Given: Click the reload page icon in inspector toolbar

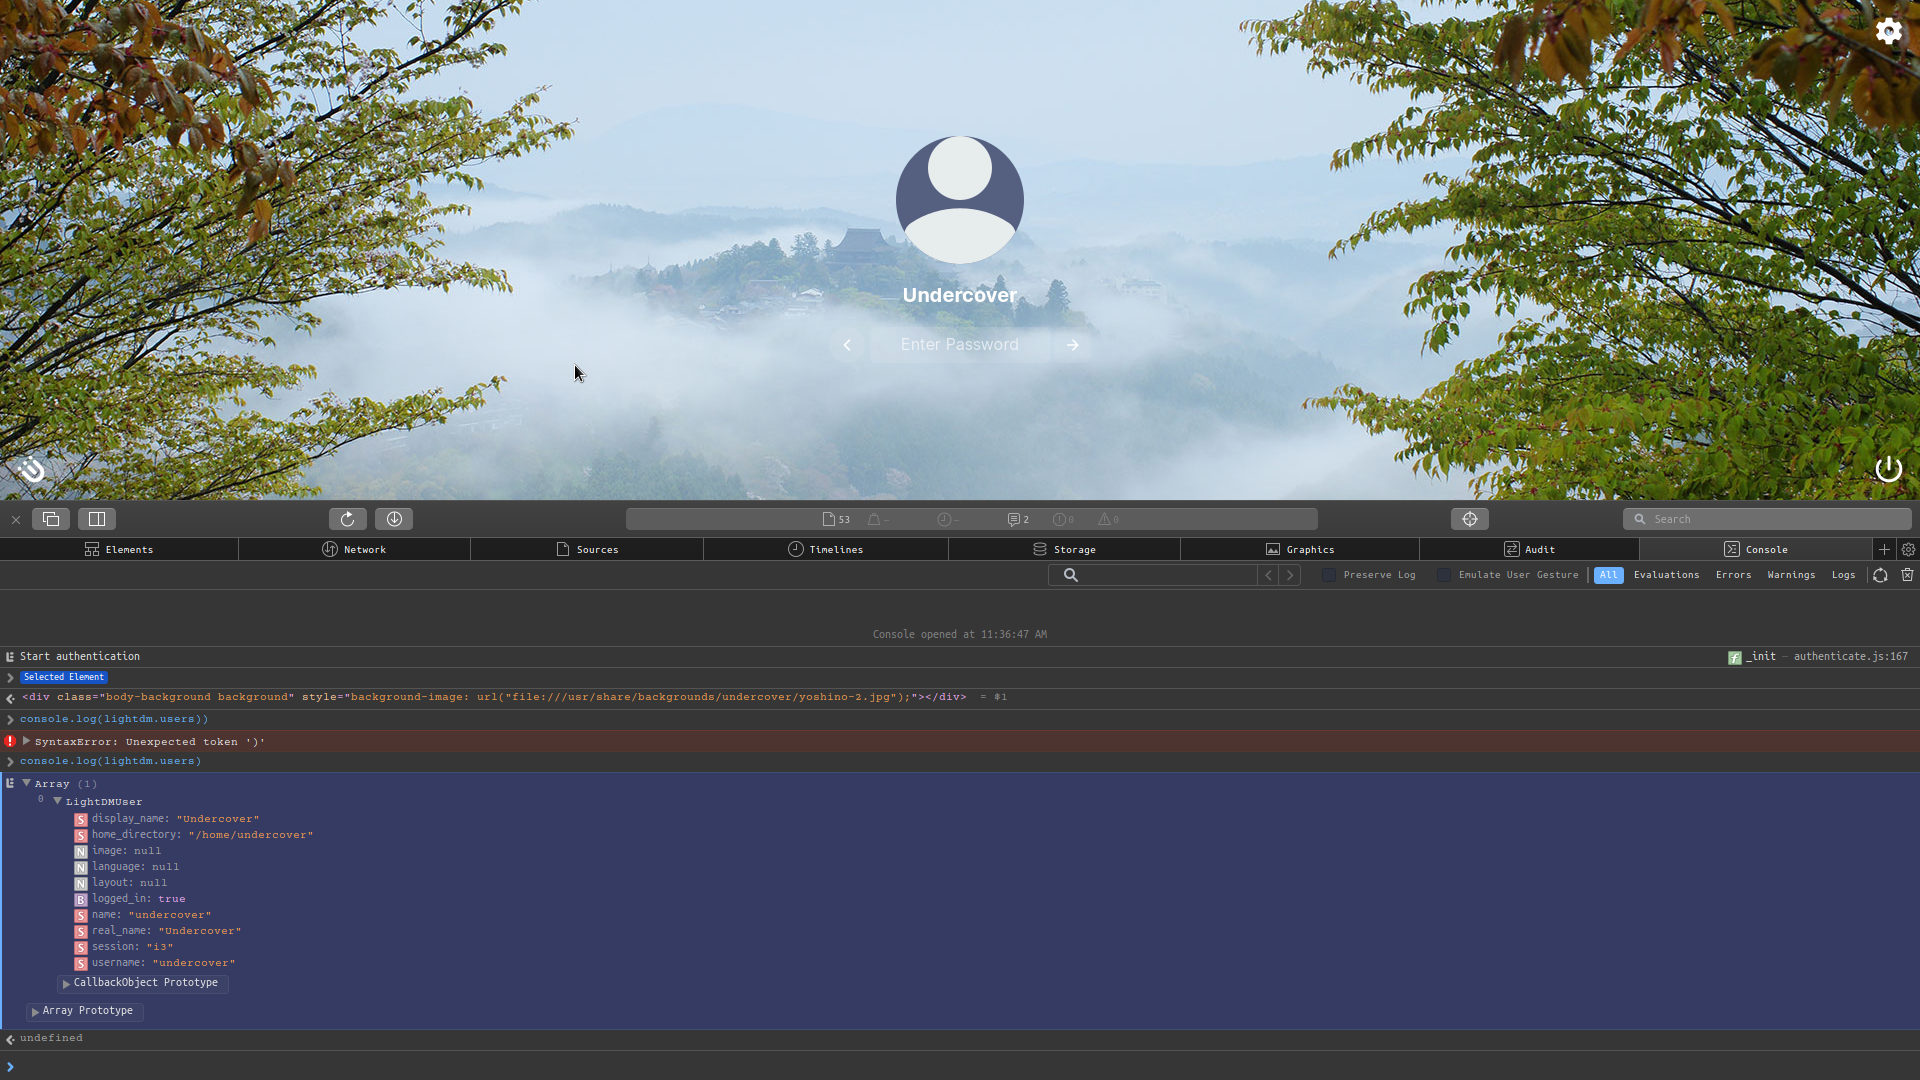Looking at the screenshot, I should (x=347, y=518).
